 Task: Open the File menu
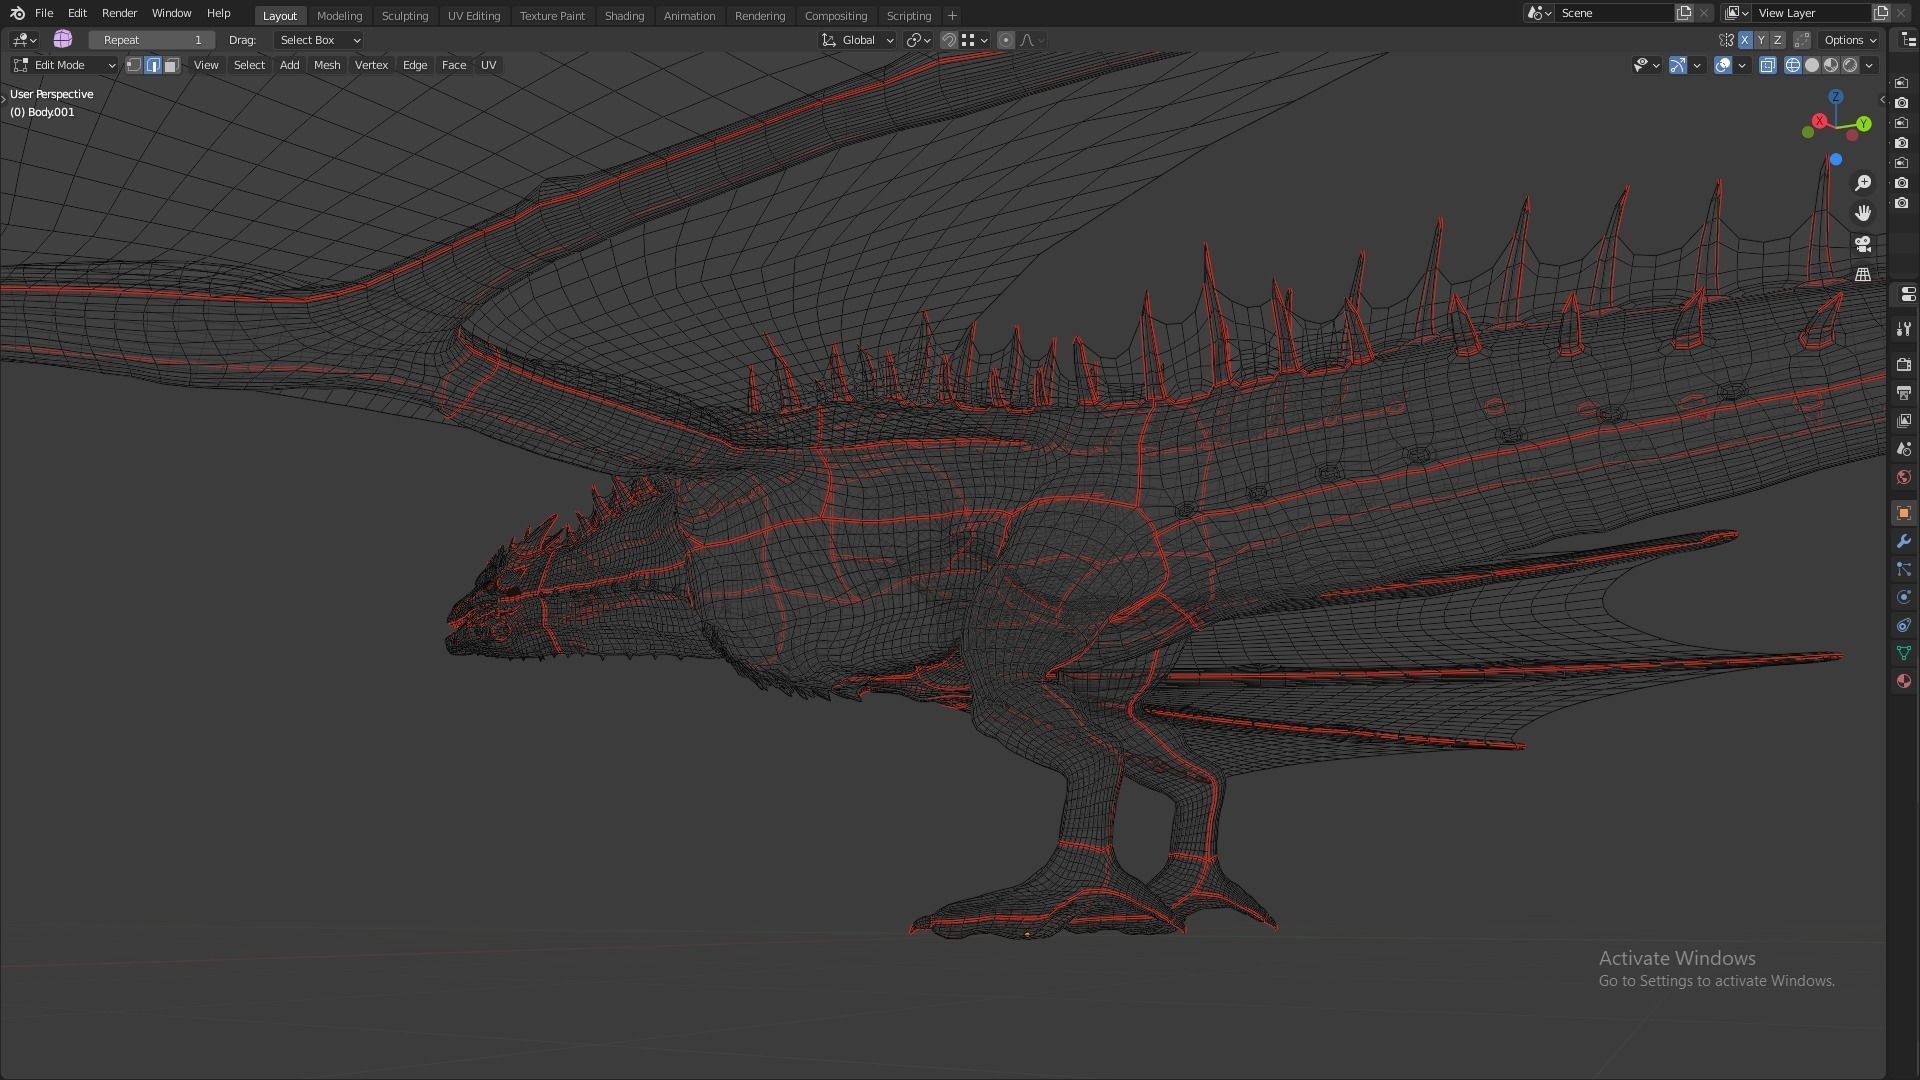click(x=44, y=13)
